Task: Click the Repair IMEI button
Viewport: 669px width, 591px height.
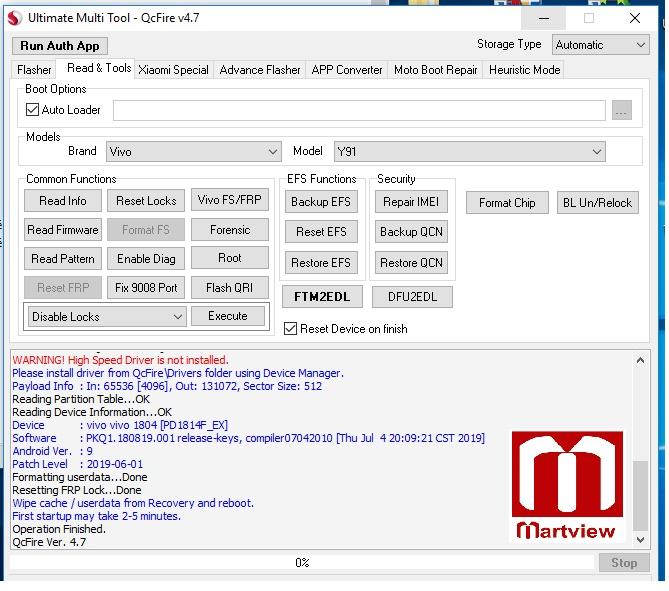Action: click(x=411, y=201)
